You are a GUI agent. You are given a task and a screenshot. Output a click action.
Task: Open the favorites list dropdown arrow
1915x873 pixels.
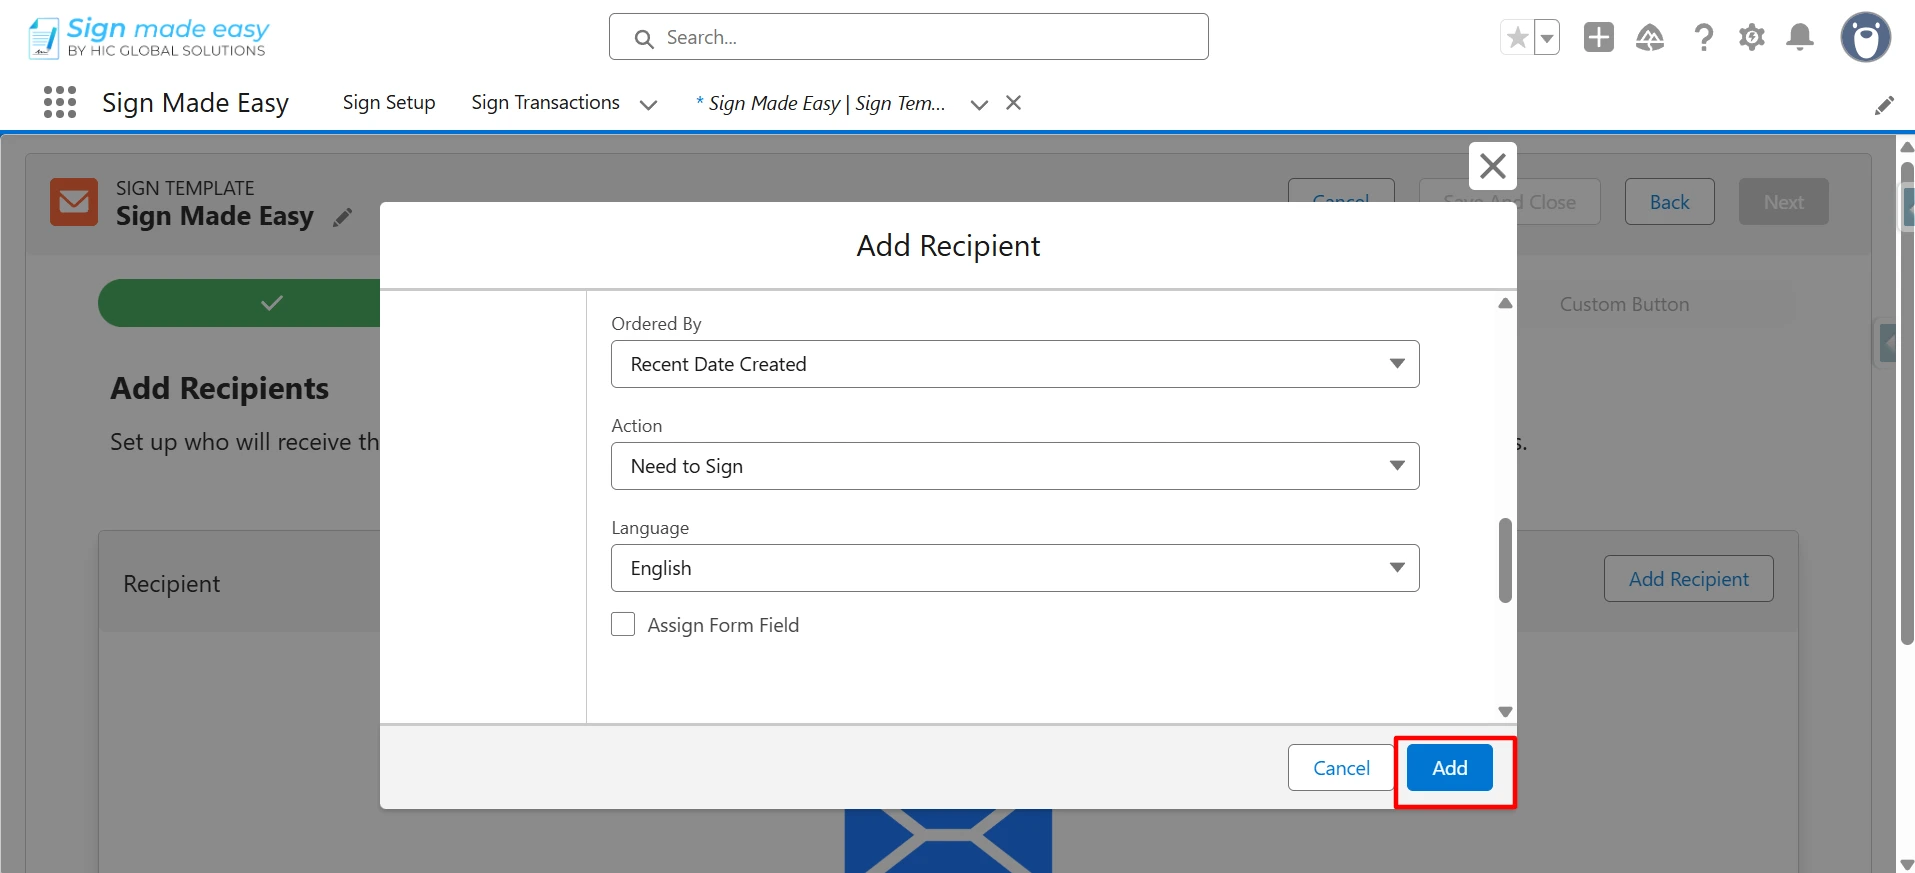click(1547, 38)
